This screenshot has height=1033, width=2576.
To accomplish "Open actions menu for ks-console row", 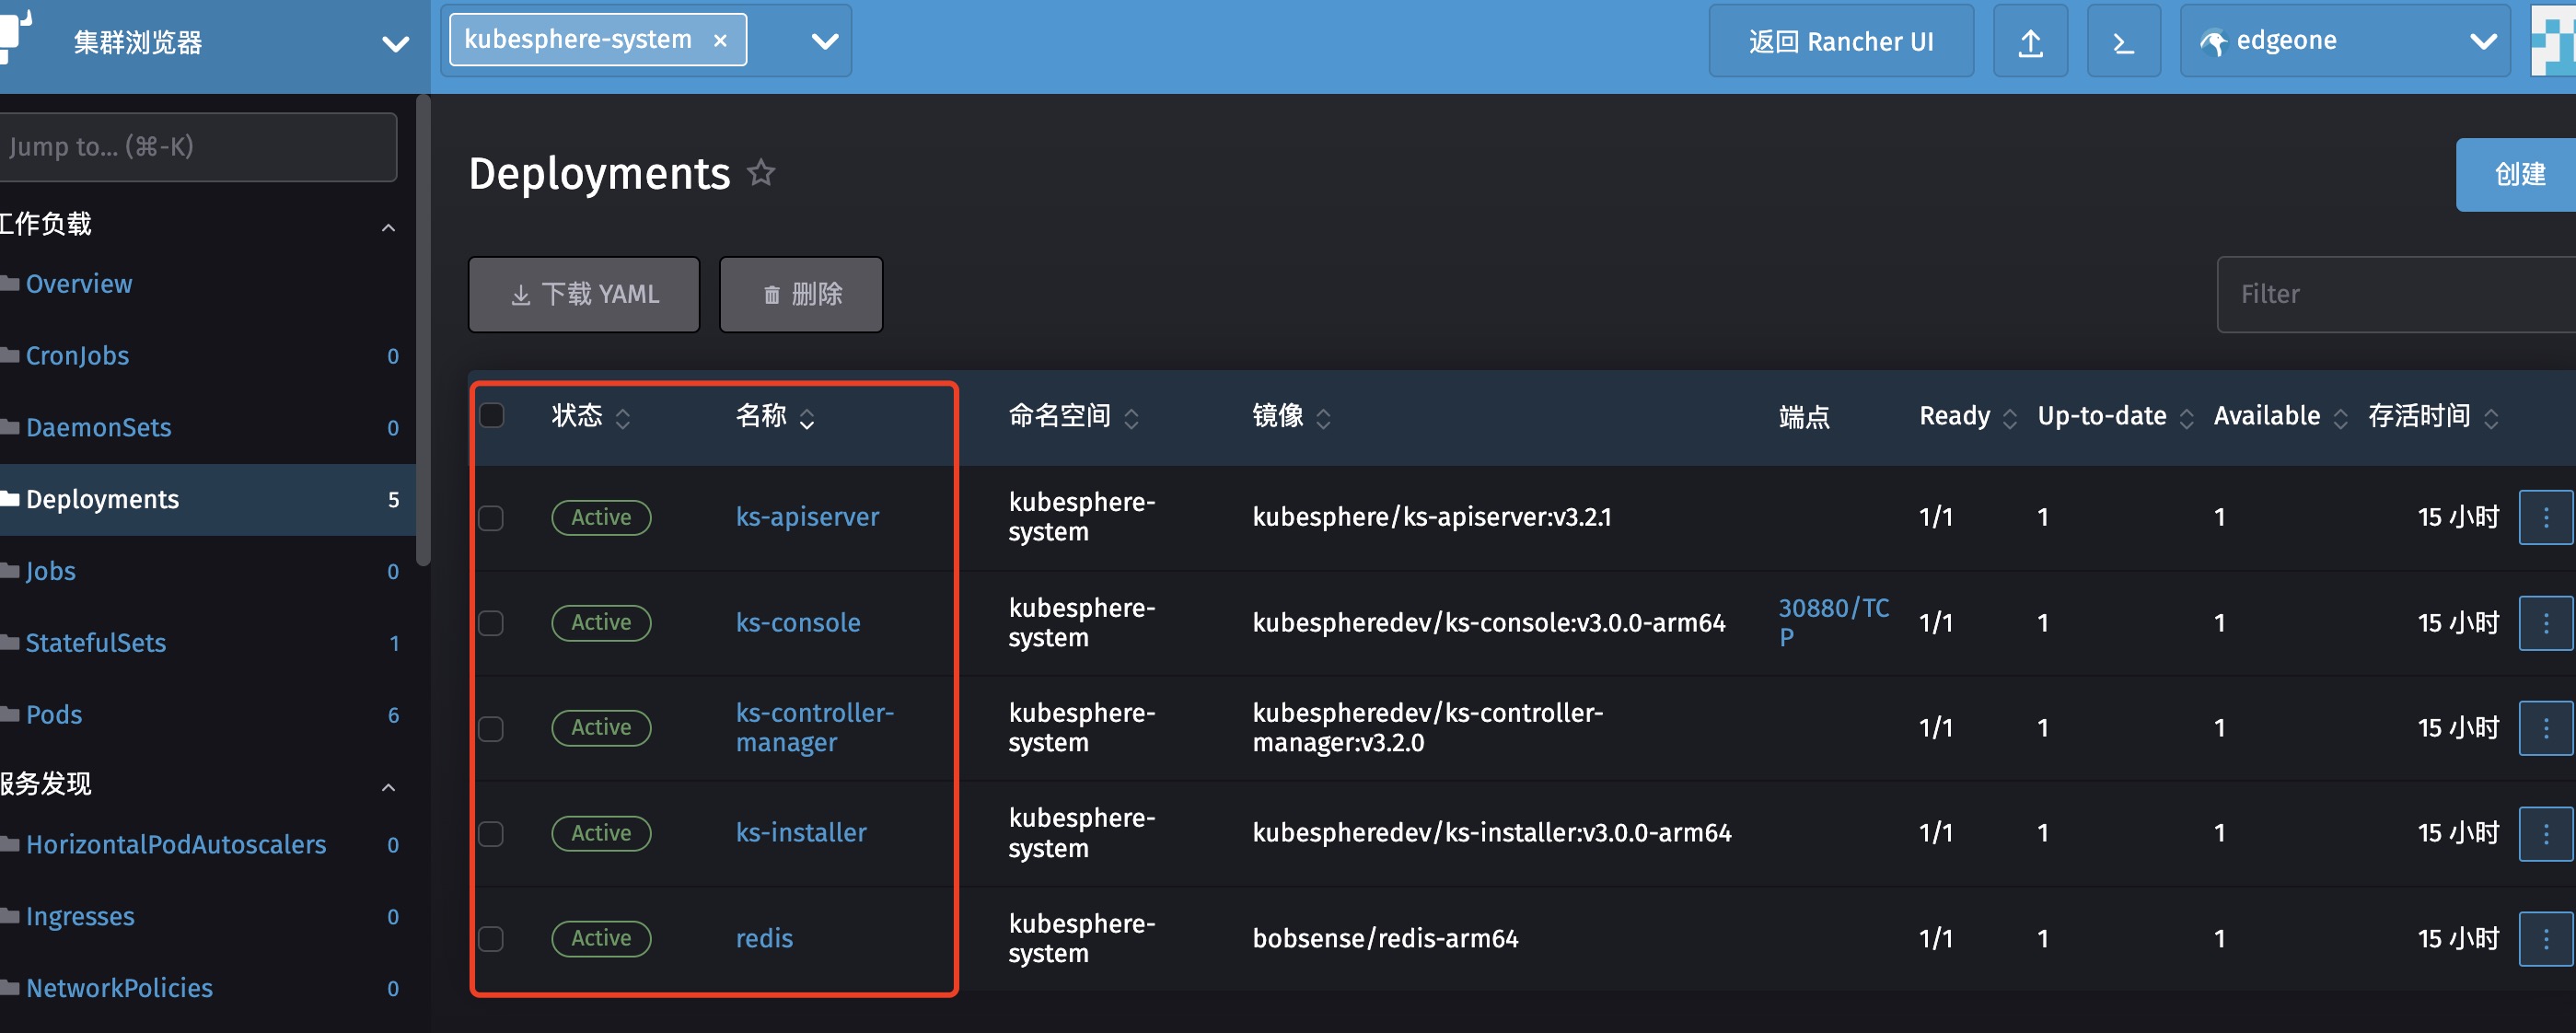I will [x=2545, y=623].
